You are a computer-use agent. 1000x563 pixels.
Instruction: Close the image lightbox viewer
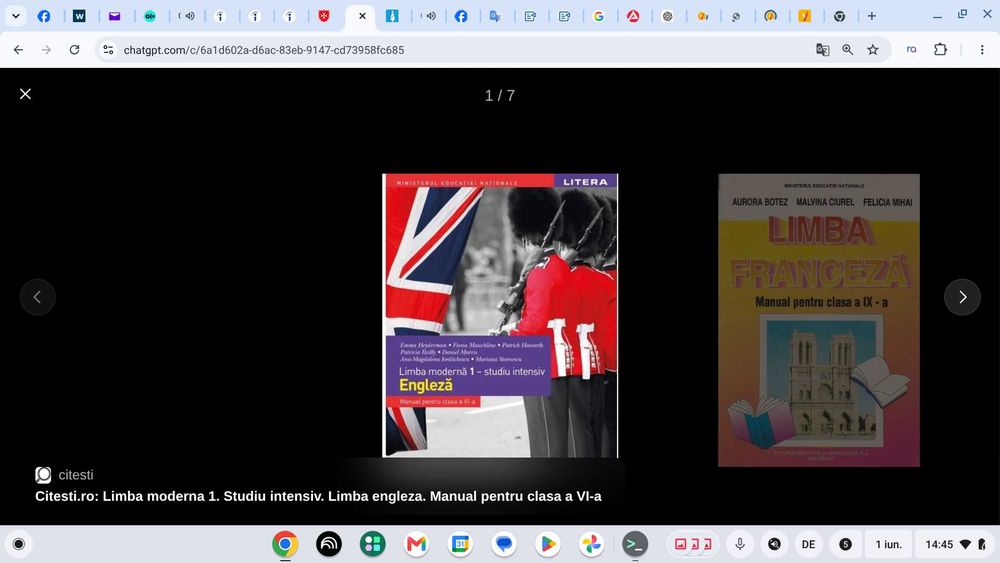pyautogui.click(x=25, y=94)
